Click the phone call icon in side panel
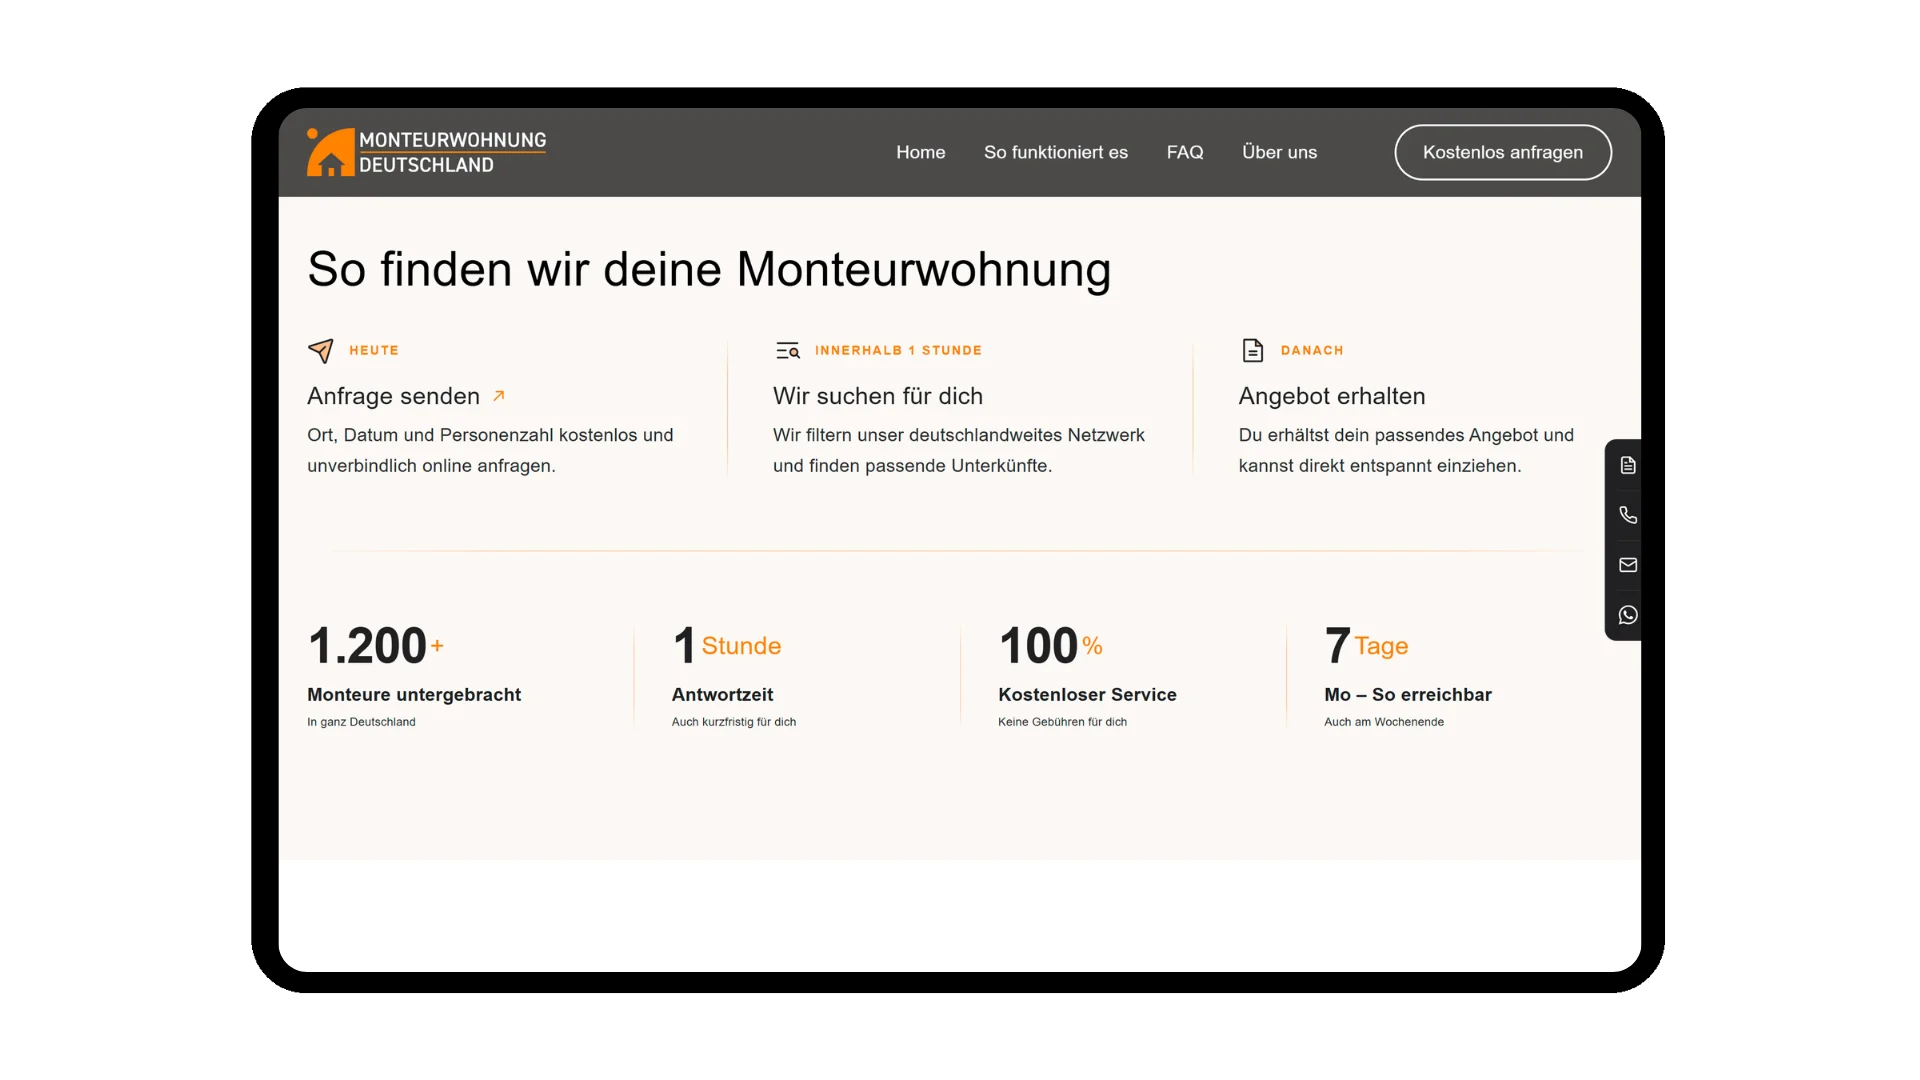The width and height of the screenshot is (1920, 1080). point(1628,515)
